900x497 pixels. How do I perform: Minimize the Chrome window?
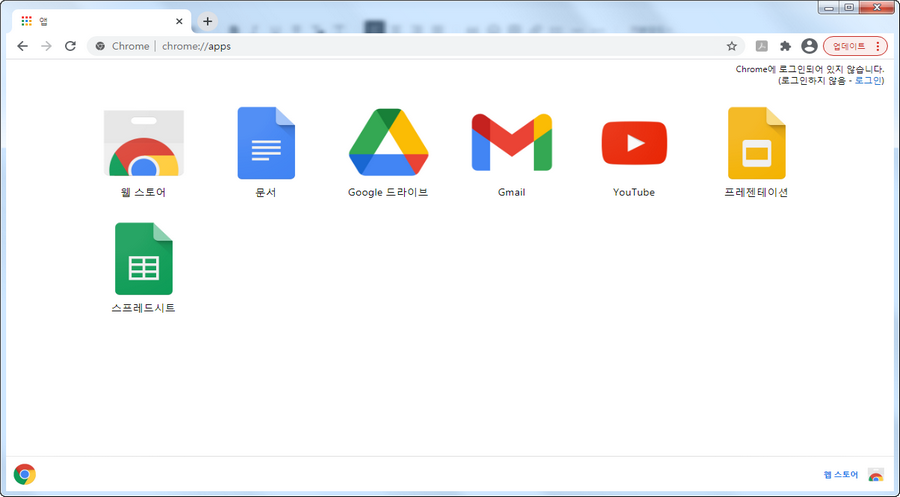[829, 7]
